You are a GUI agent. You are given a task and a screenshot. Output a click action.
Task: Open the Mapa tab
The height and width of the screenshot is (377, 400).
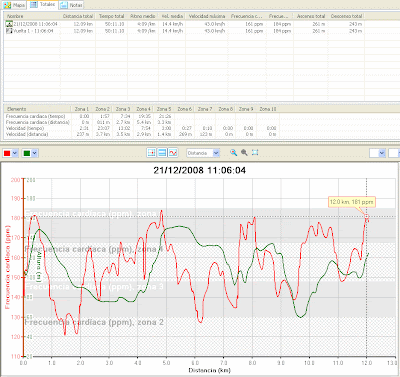(x=15, y=5)
